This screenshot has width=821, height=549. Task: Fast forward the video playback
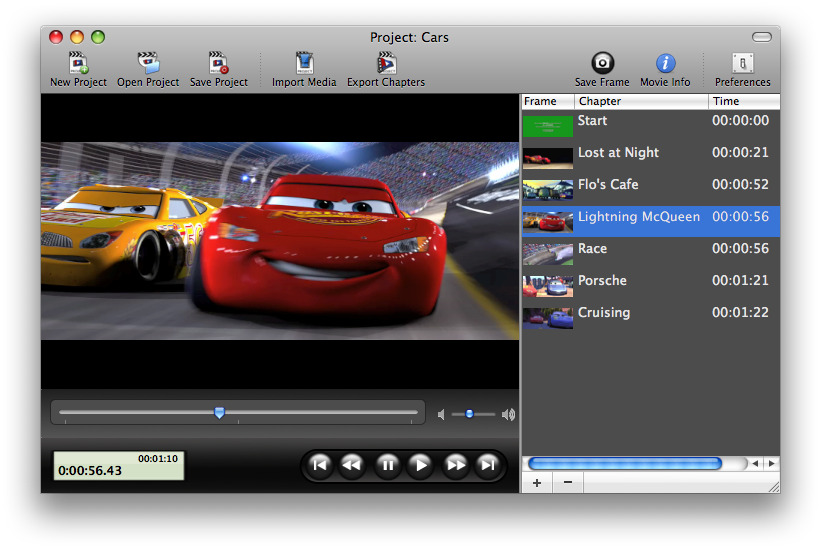tap(456, 465)
